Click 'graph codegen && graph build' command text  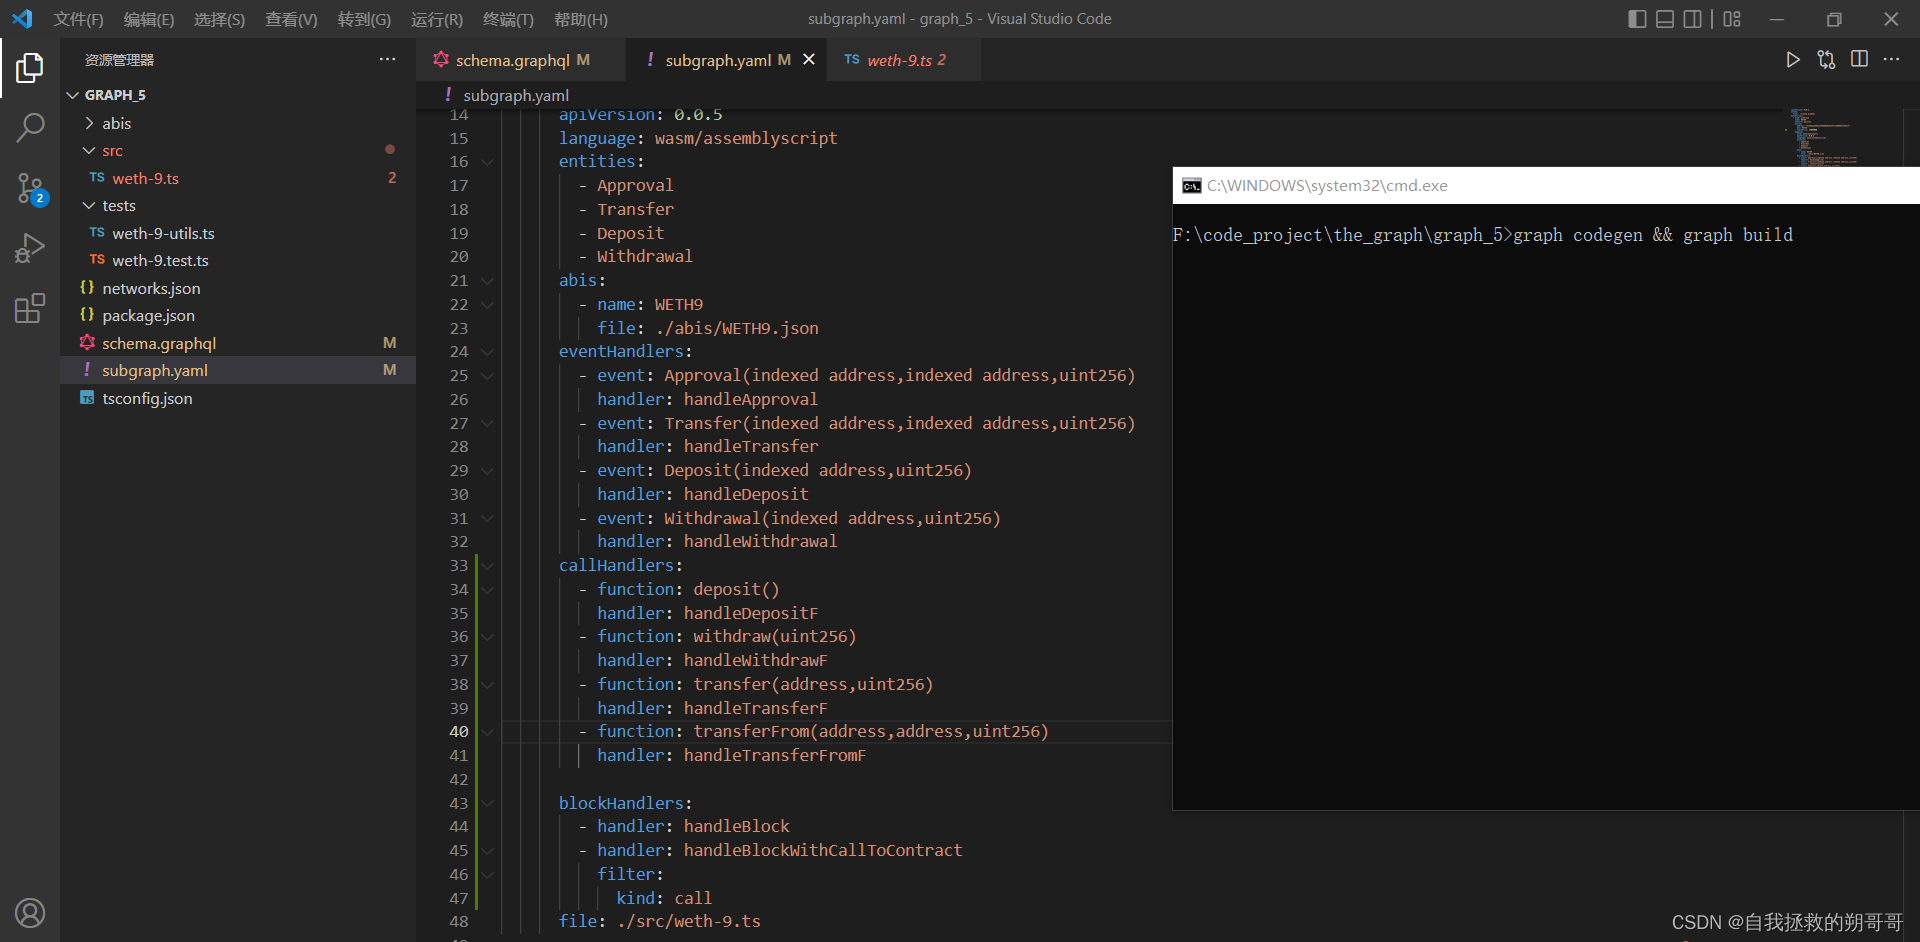click(1653, 235)
